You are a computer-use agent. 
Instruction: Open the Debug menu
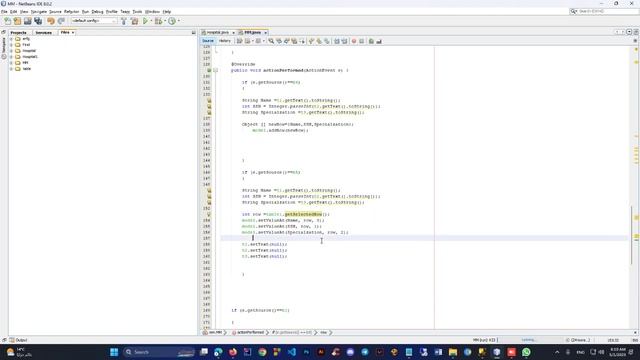click(97, 12)
